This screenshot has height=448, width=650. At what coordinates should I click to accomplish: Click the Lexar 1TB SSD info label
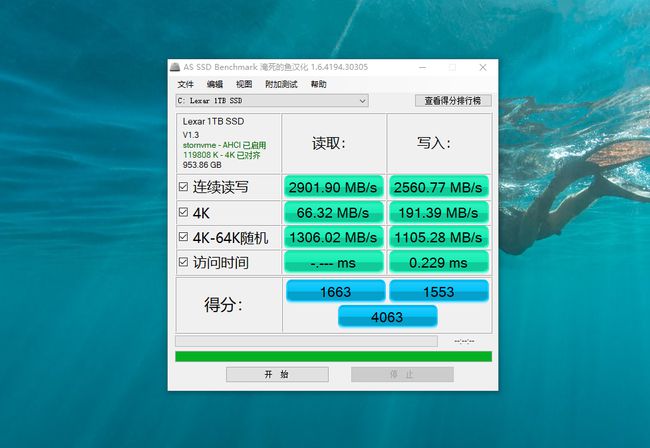tap(213, 121)
